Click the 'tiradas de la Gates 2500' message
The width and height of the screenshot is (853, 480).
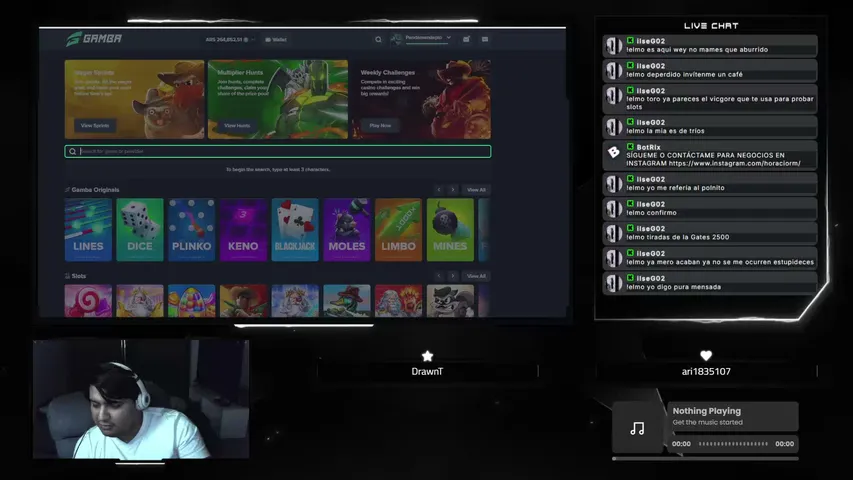click(x=710, y=233)
